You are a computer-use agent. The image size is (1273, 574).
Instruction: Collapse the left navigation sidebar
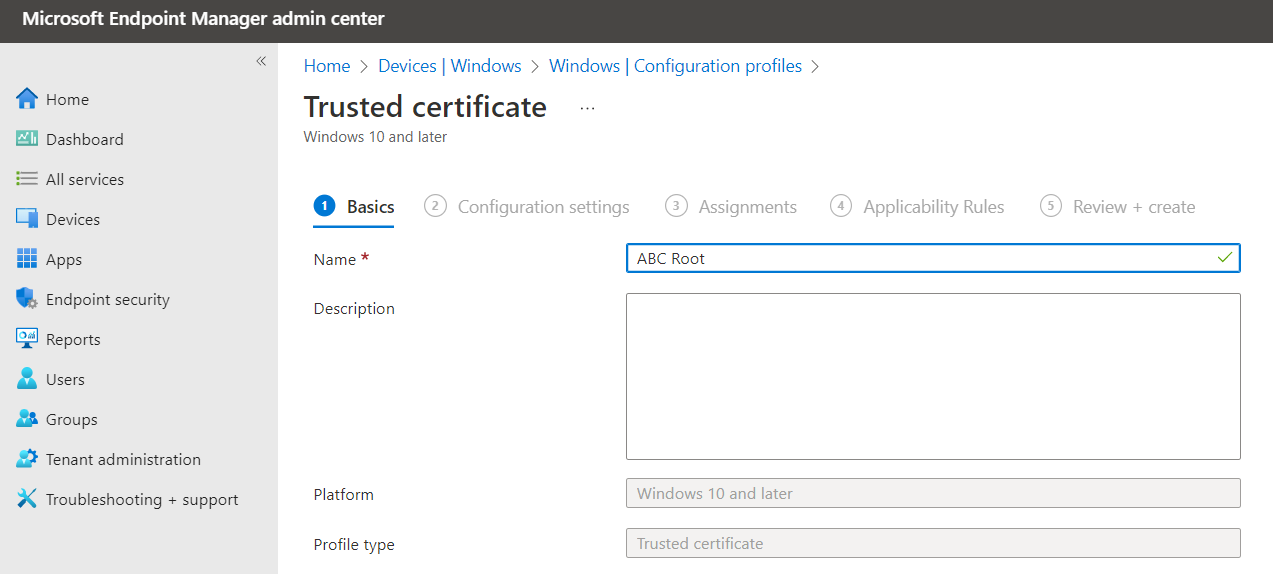tap(261, 62)
